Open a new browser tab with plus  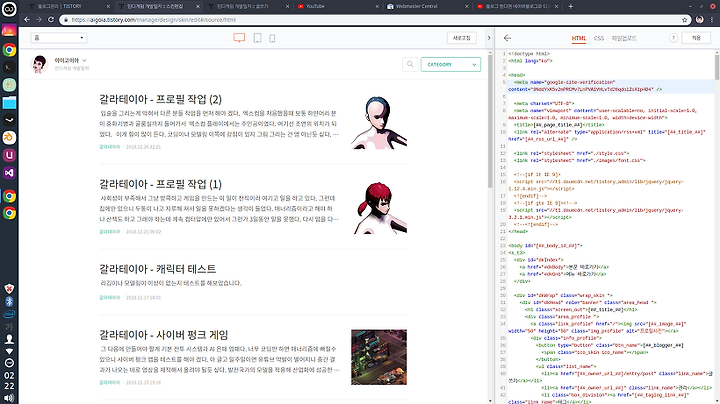click(570, 6)
